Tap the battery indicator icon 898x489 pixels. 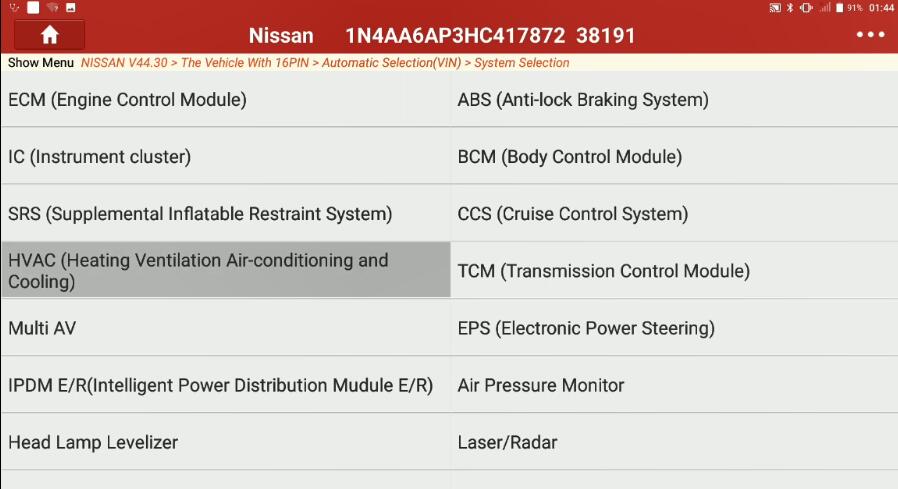coord(840,7)
